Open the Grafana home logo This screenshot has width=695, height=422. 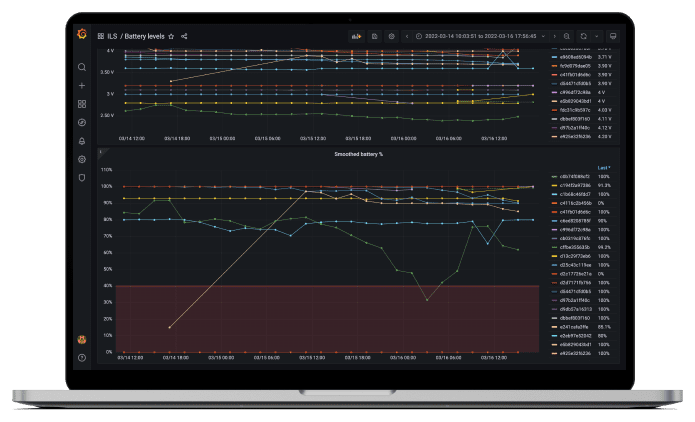(x=82, y=34)
